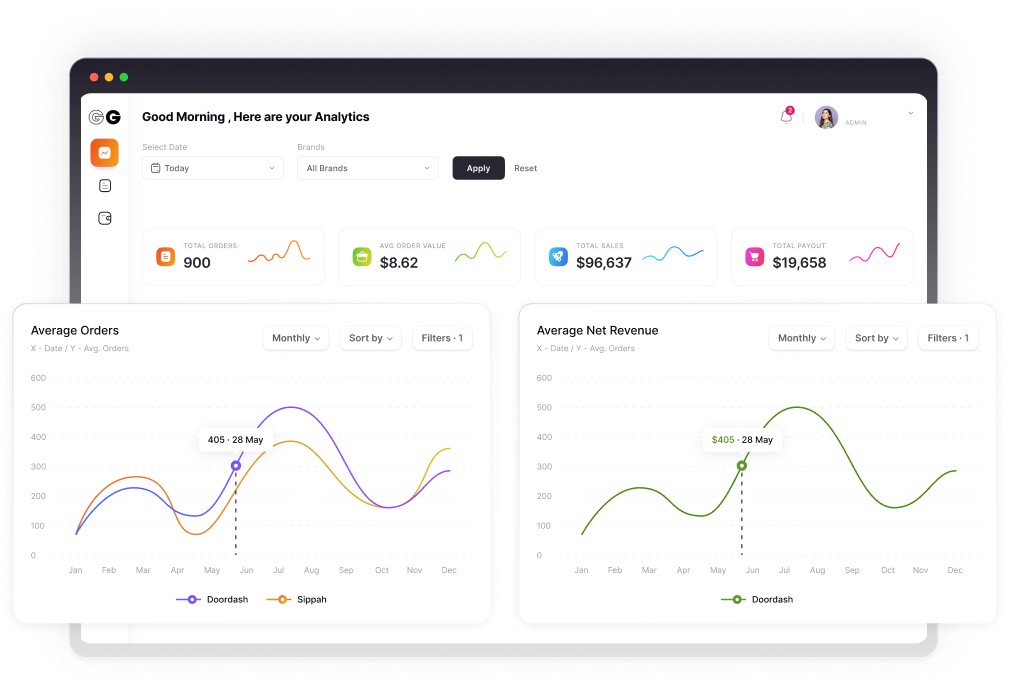The width and height of the screenshot is (1009, 693).
Task: Click the admin profile avatar
Action: (x=826, y=118)
